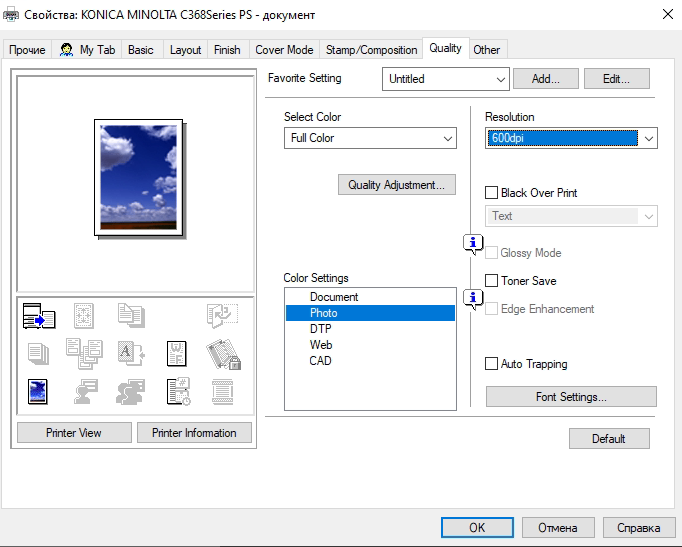Toggle the Edge Enhancement checkbox
The image size is (682, 547).
491,309
